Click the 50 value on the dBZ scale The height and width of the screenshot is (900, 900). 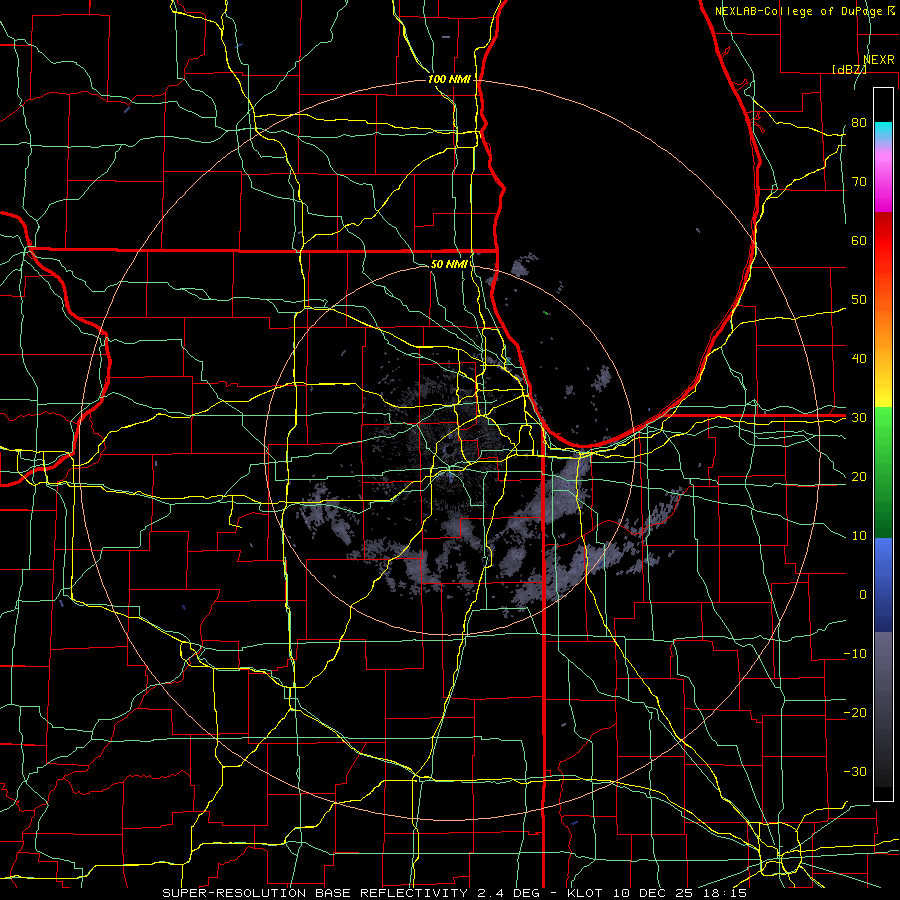(859, 300)
